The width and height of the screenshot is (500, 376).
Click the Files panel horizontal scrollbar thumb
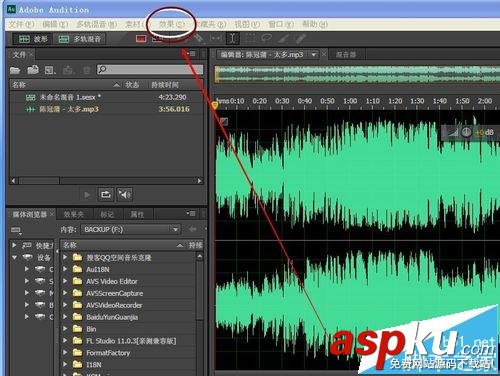[x=39, y=181]
